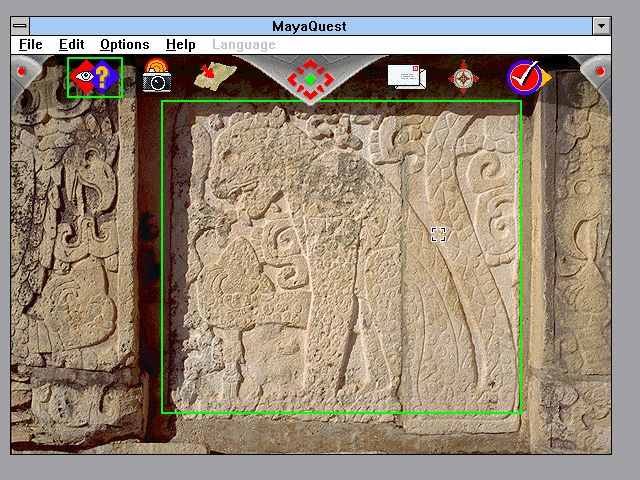
Task: Click the title bar down-arrow button
Action: (601, 26)
